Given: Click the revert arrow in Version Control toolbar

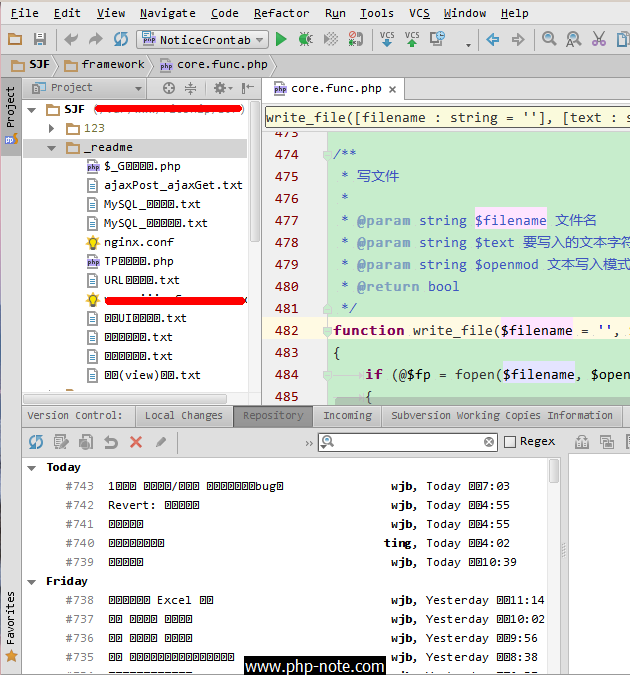Looking at the screenshot, I should pos(111,442).
